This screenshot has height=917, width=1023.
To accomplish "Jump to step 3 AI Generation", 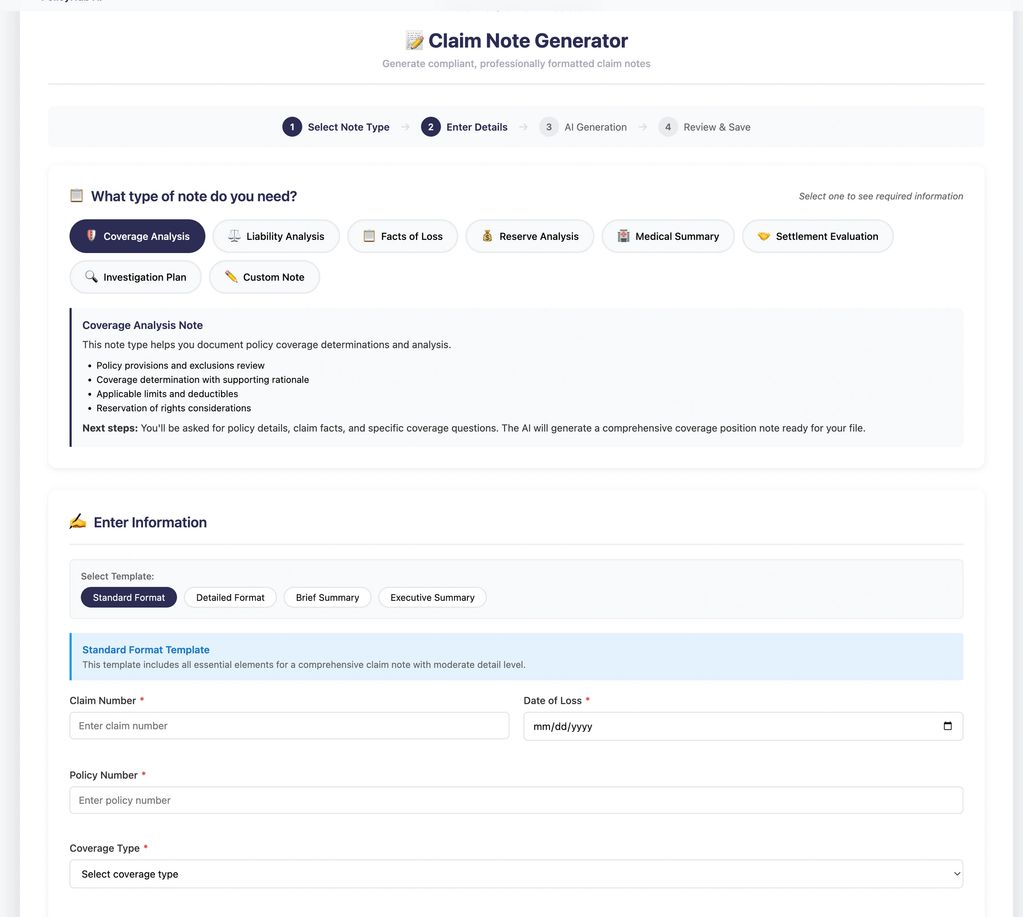I will [x=583, y=127].
